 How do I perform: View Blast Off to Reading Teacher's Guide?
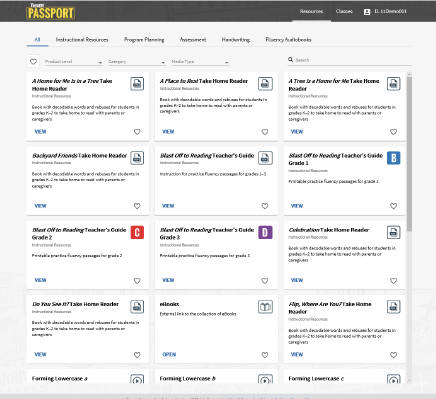(168, 206)
